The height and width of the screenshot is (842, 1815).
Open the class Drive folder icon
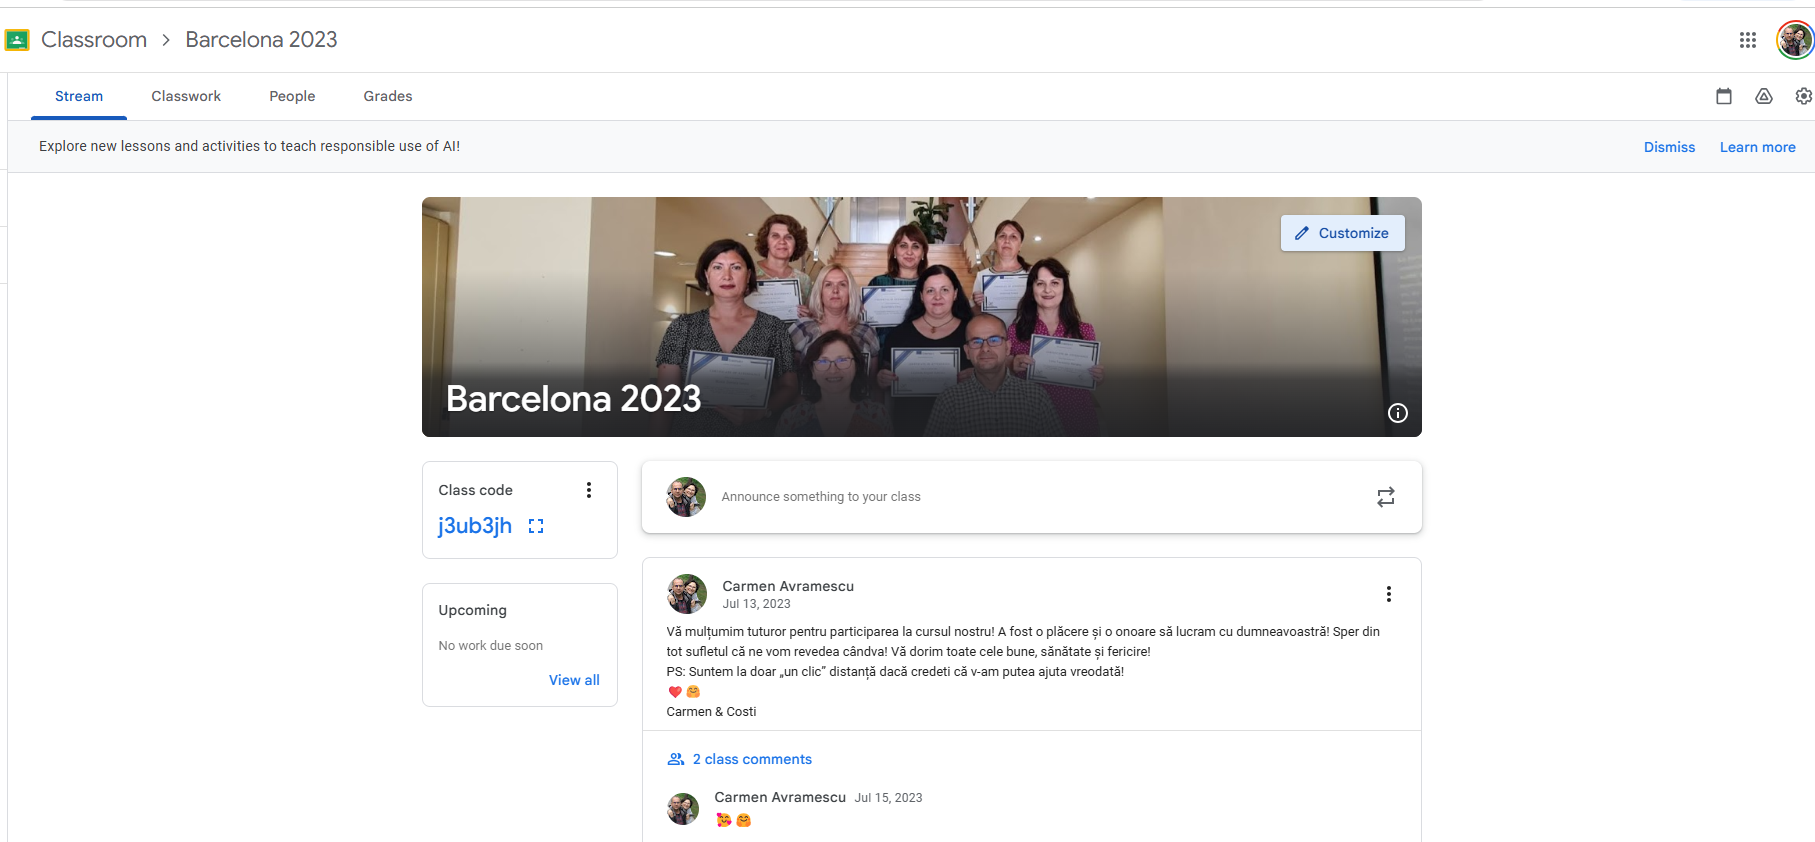click(1763, 96)
